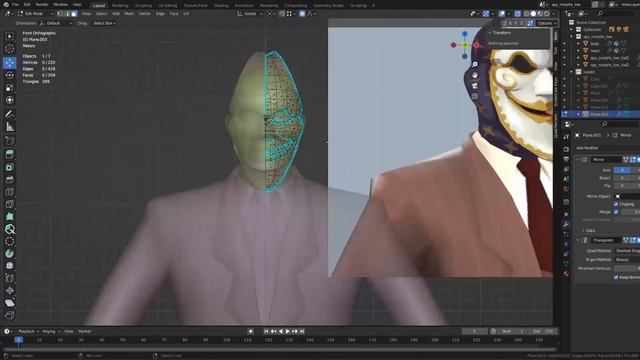Select the Knife tool

pos(10,204)
